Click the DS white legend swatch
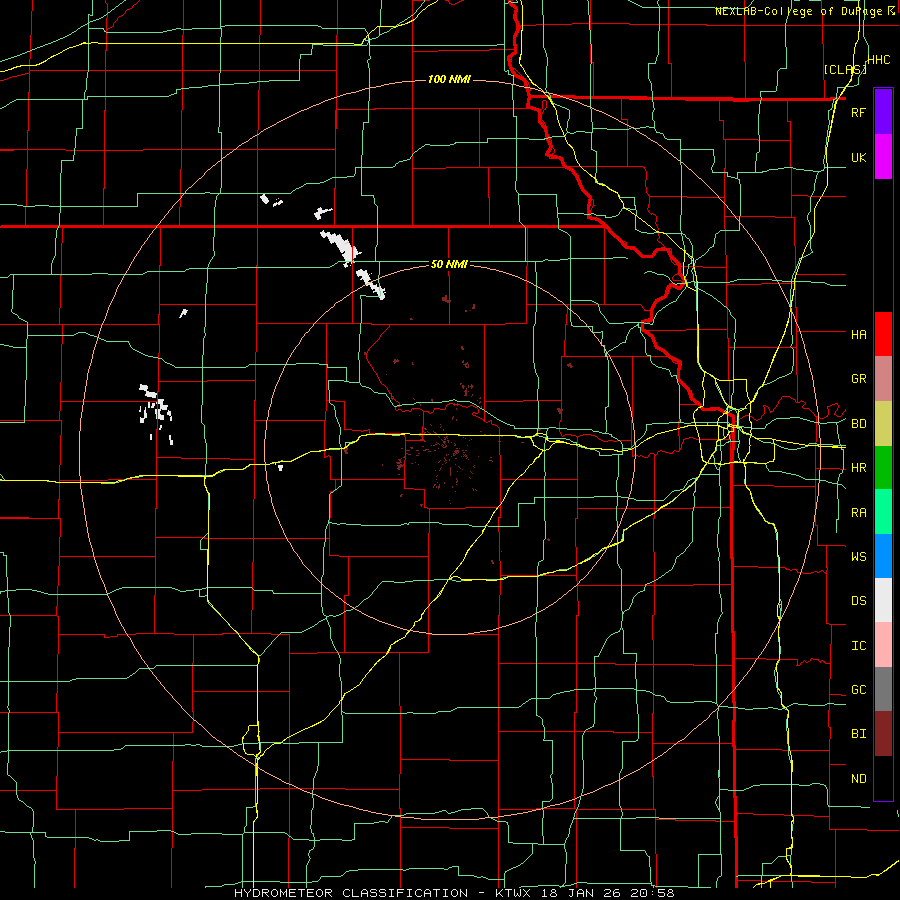The width and height of the screenshot is (900, 900). point(883,600)
